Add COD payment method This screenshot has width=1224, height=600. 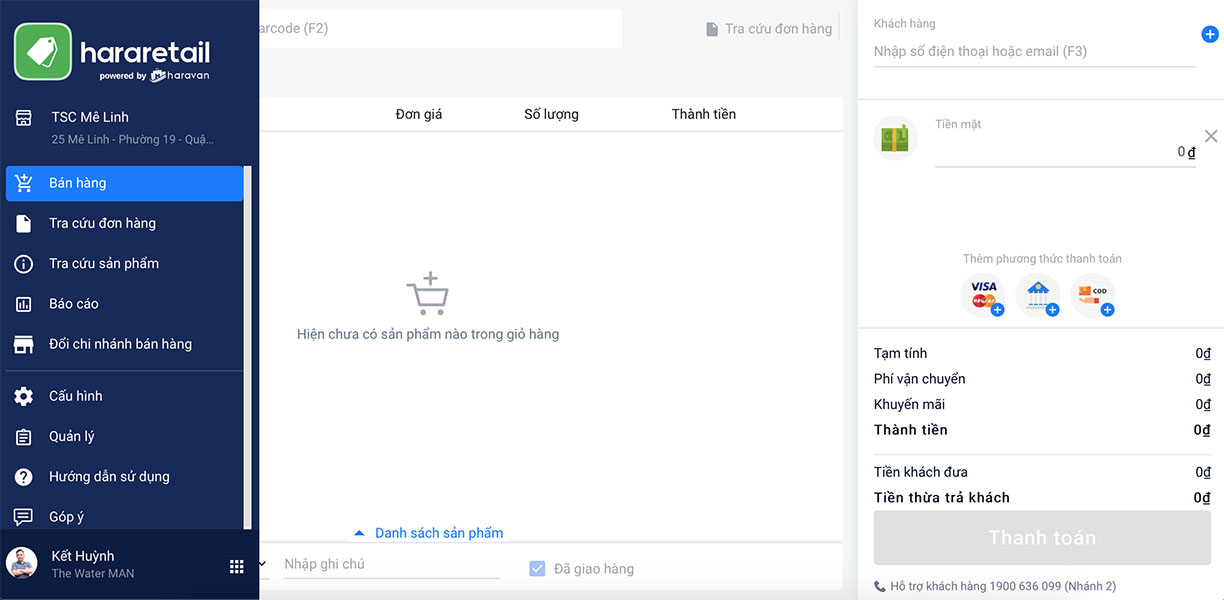tap(1093, 295)
